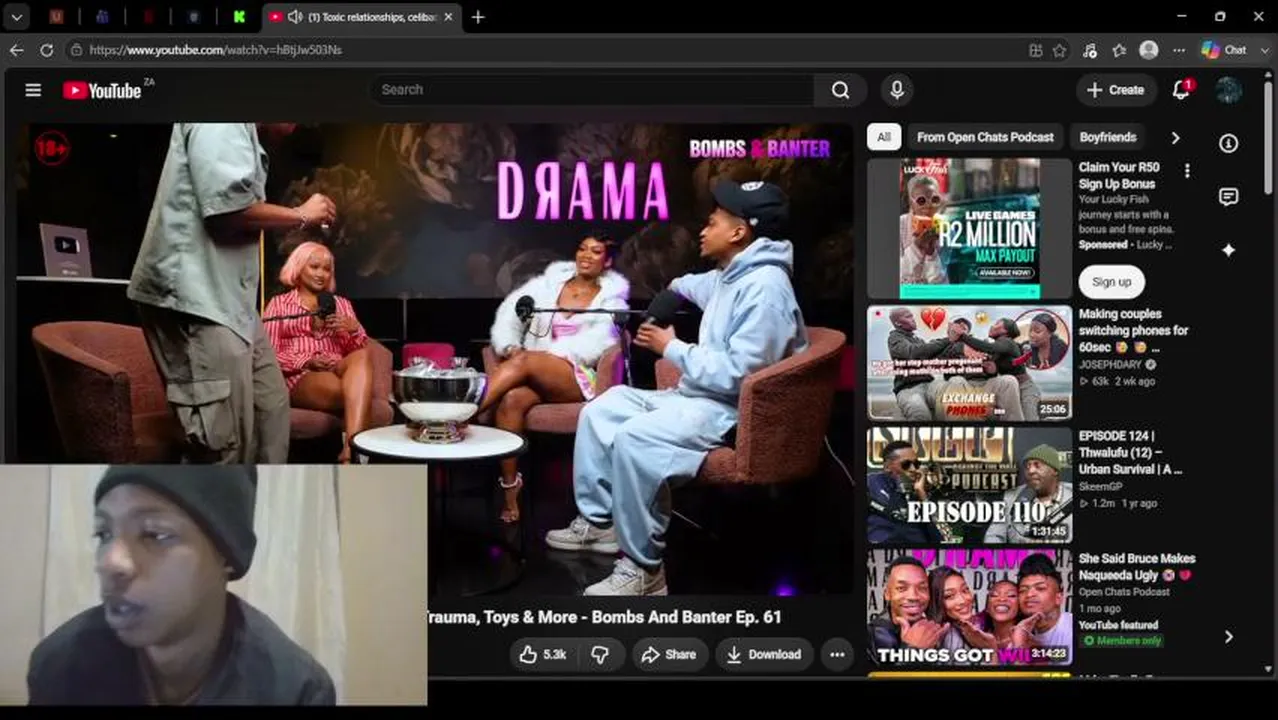This screenshot has width=1278, height=720.
Task: Mute the tab using speaker icon
Action: coord(295,17)
